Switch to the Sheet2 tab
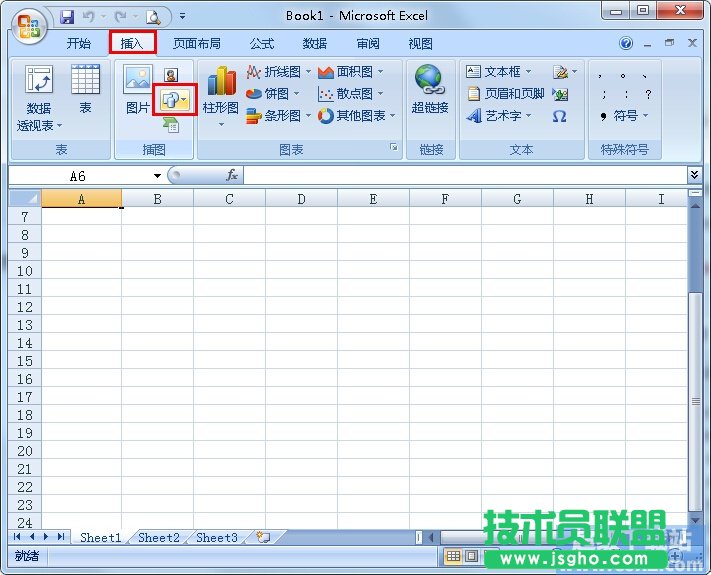Screen dimensions: 711x575 coord(159,537)
